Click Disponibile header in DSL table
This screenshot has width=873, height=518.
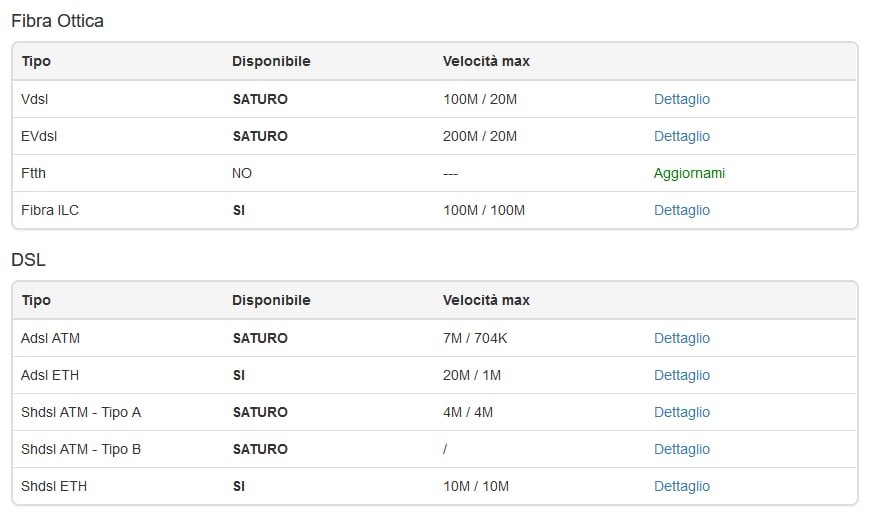click(x=271, y=300)
